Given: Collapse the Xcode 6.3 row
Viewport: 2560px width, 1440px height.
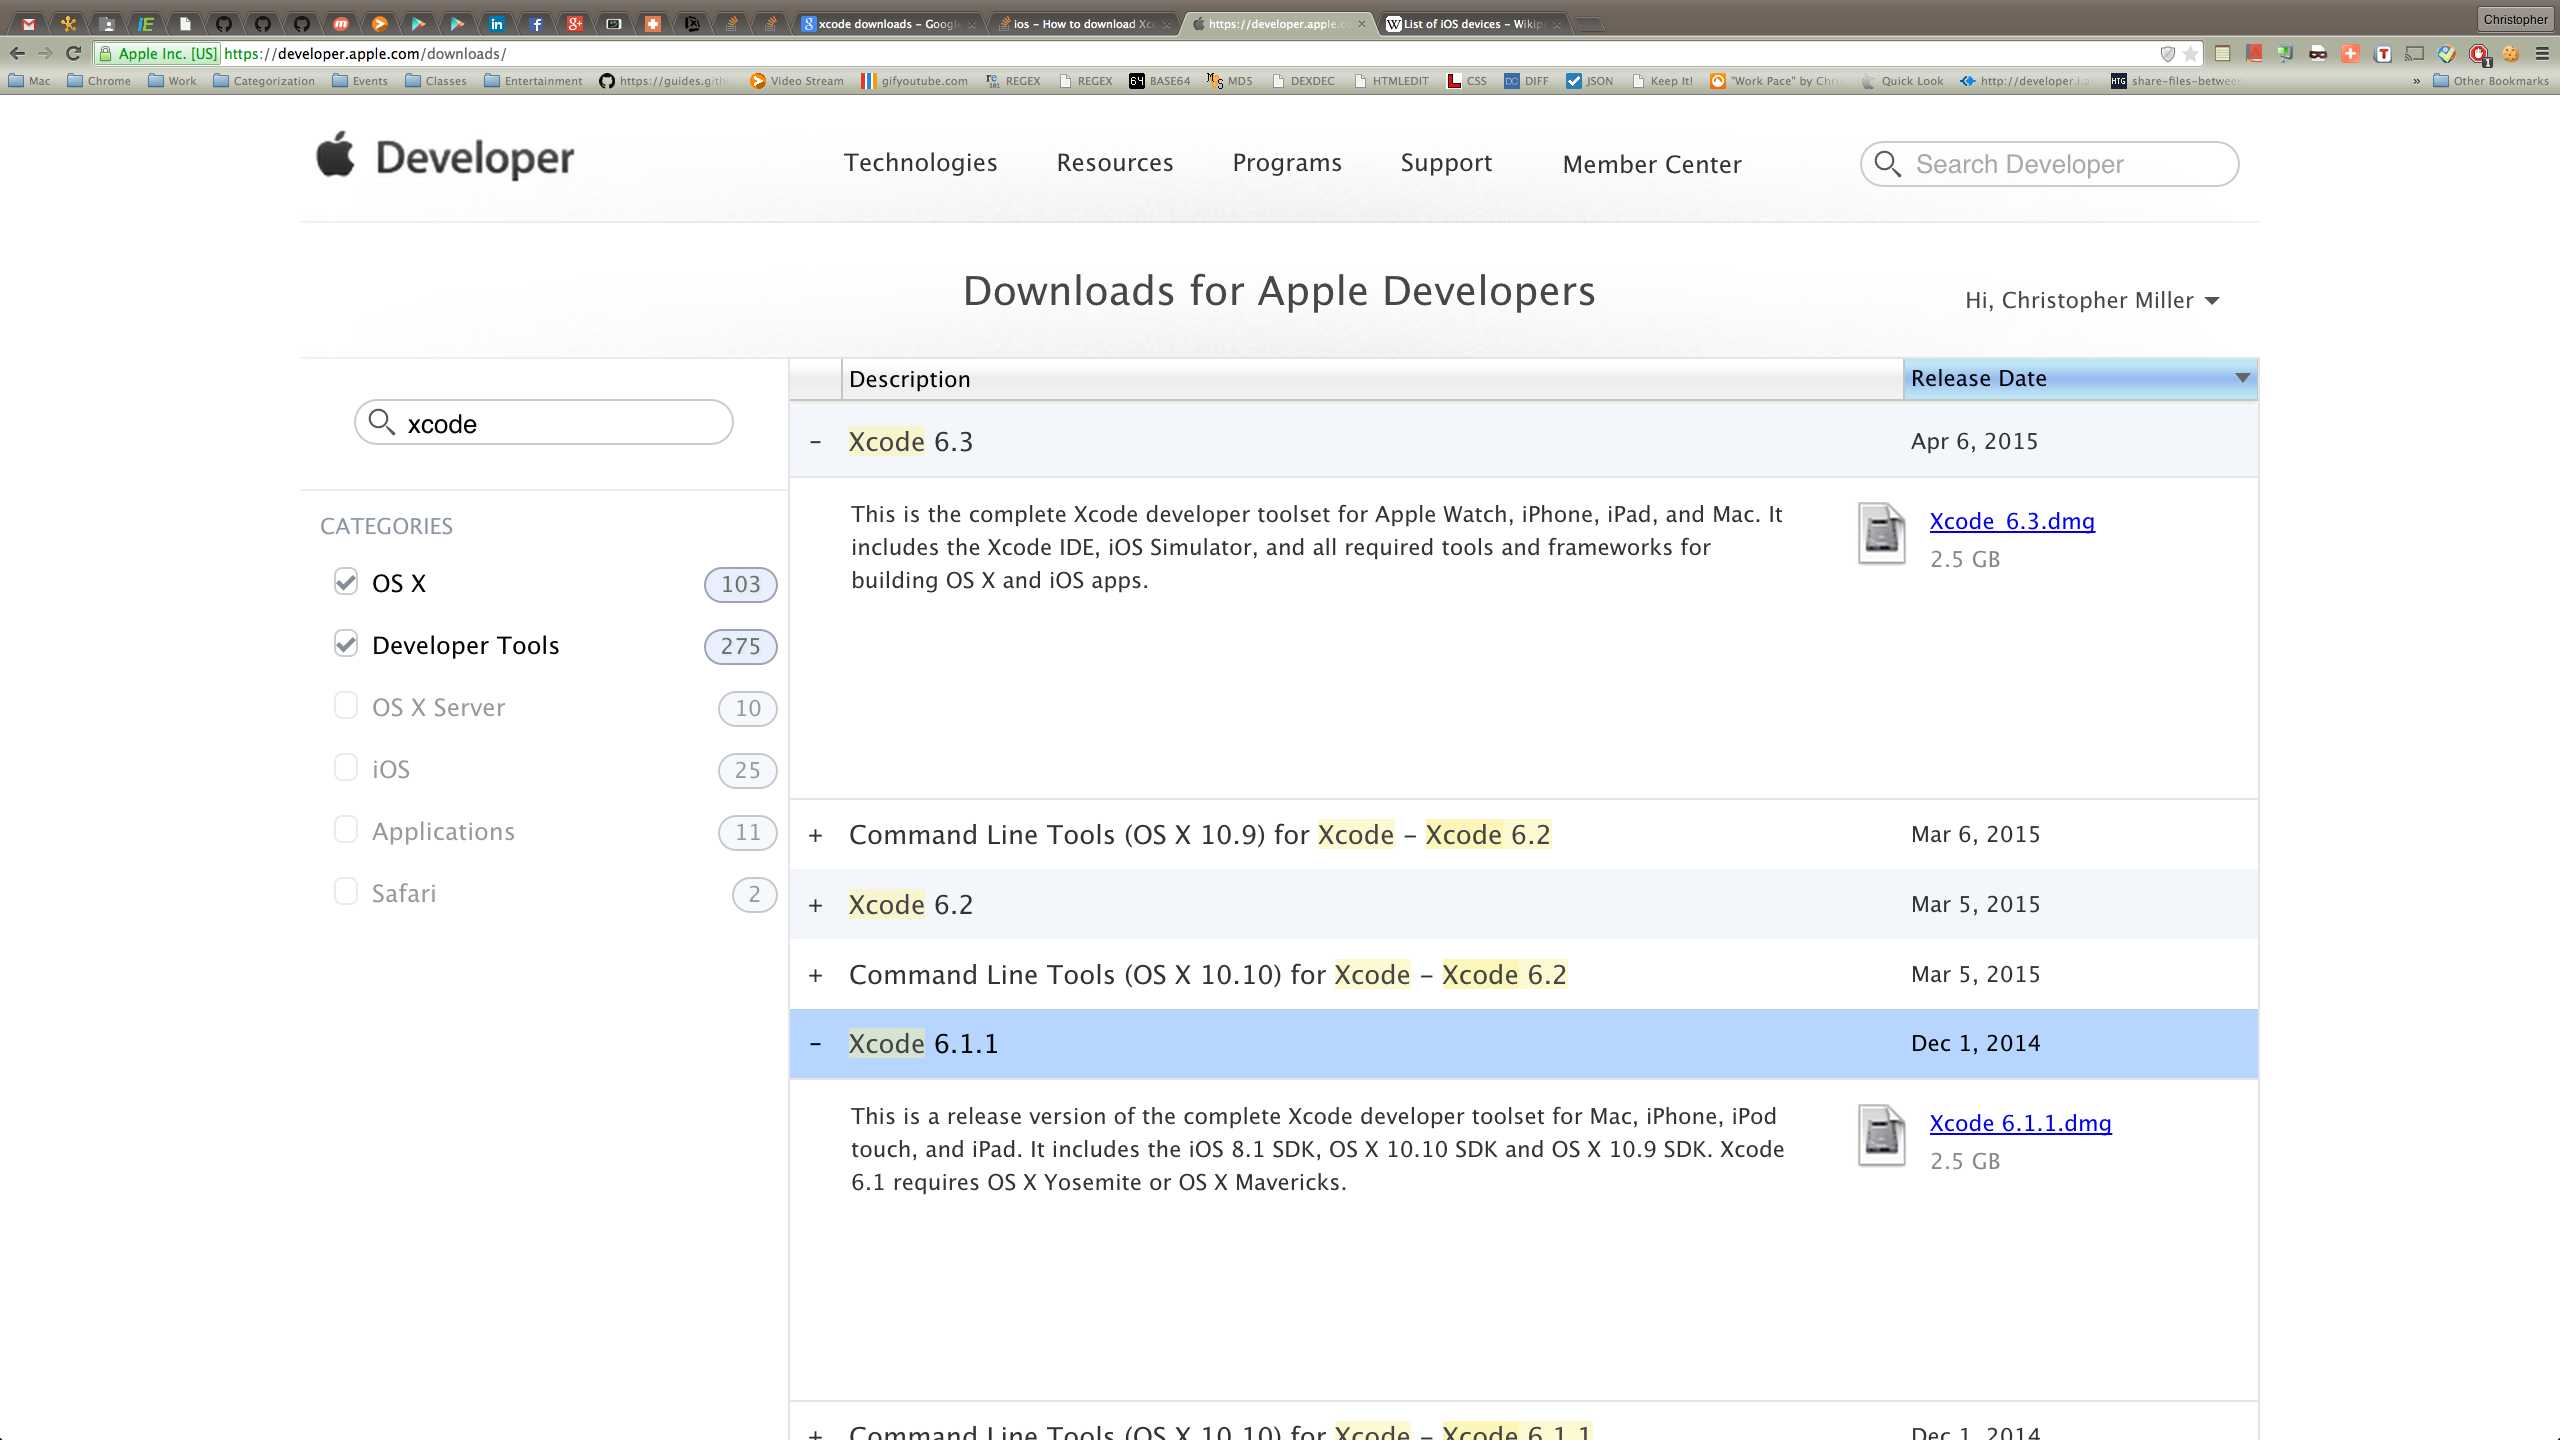Looking at the screenshot, I should pyautogui.click(x=816, y=442).
